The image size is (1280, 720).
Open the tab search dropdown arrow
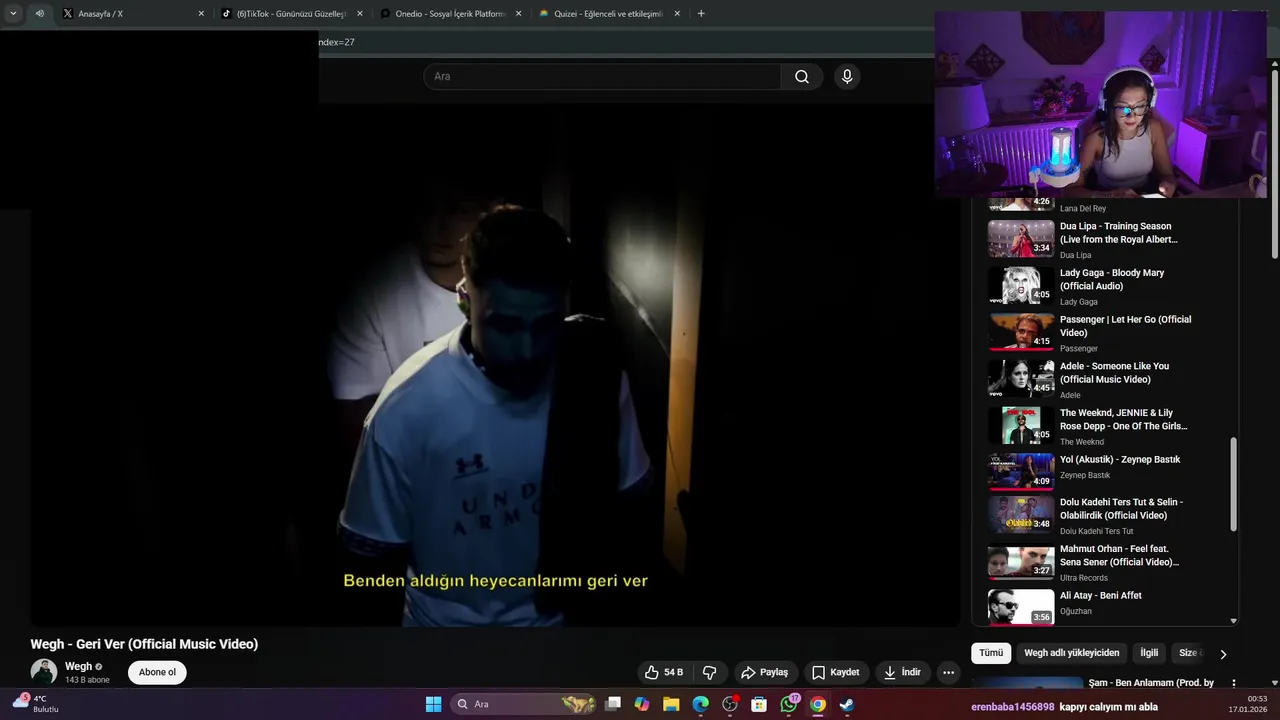click(13, 14)
